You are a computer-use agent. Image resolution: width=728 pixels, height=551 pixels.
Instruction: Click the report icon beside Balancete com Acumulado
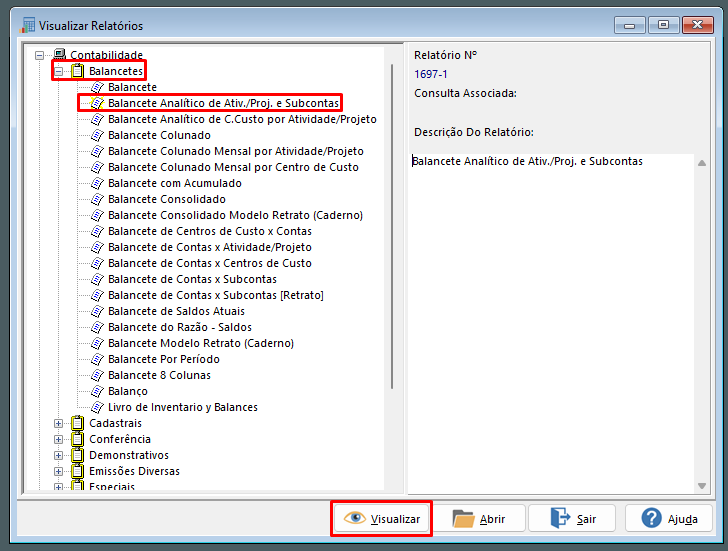tap(97, 183)
